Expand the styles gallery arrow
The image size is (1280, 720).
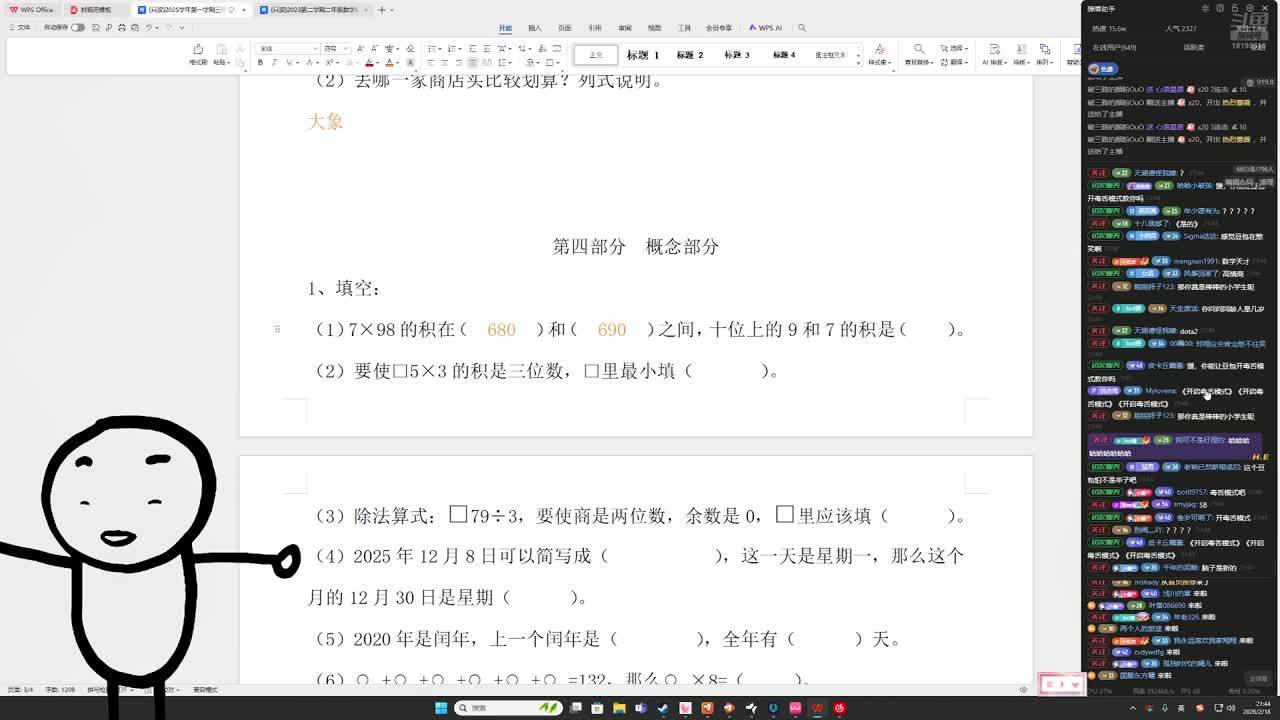coord(858,62)
